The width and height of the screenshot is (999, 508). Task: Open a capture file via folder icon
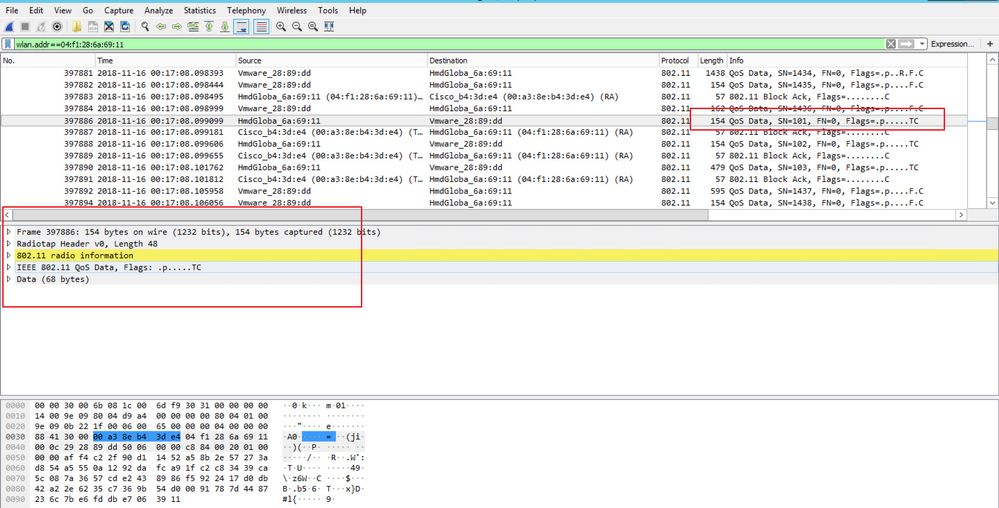coord(76,27)
